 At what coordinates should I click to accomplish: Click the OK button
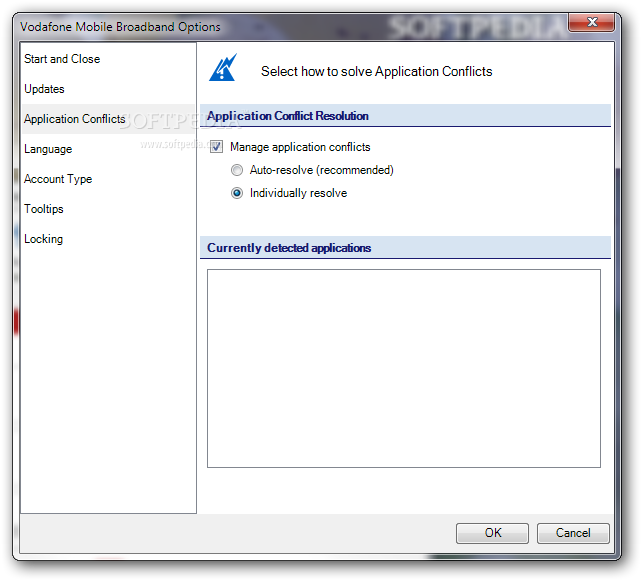[x=492, y=533]
